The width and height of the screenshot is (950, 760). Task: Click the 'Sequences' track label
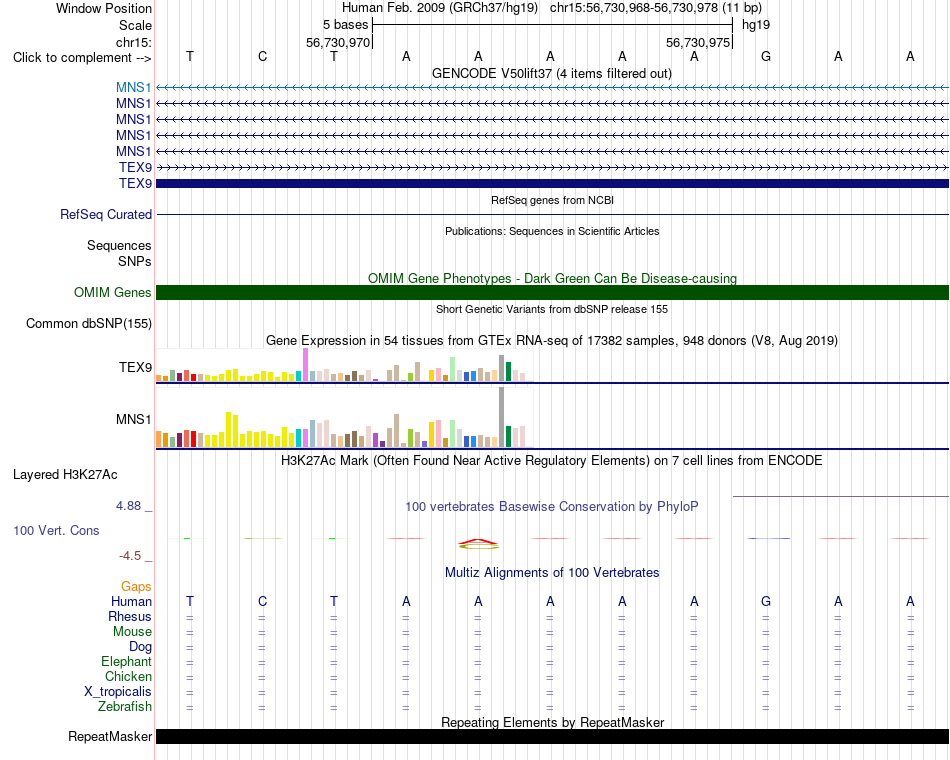click(119, 245)
